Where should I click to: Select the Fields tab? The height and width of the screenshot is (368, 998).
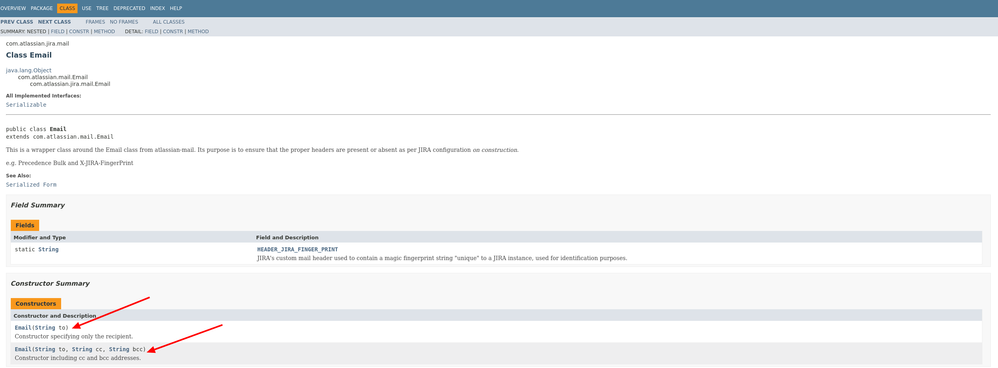25,225
